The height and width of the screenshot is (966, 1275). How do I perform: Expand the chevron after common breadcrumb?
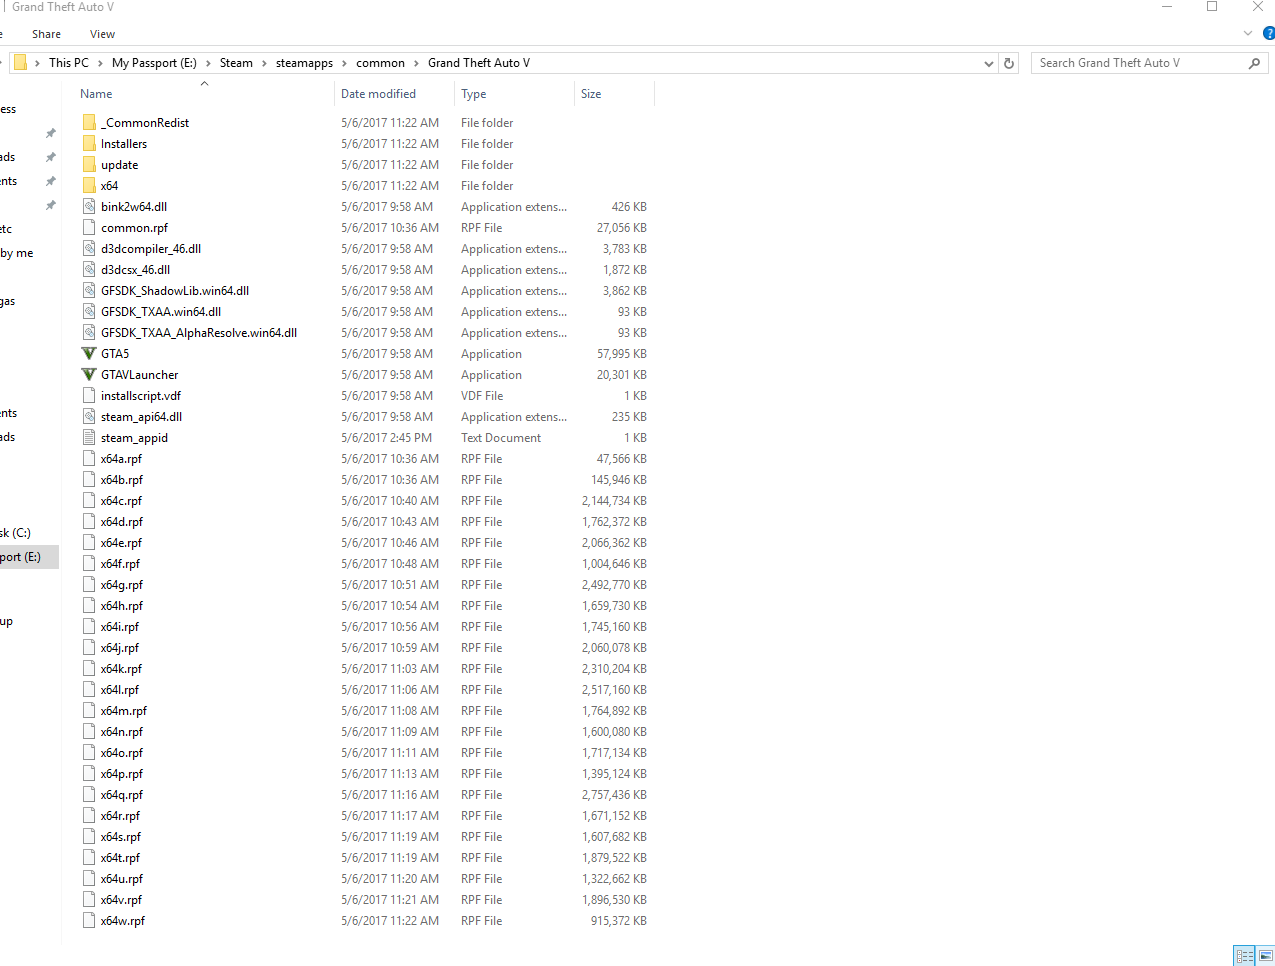tap(416, 63)
